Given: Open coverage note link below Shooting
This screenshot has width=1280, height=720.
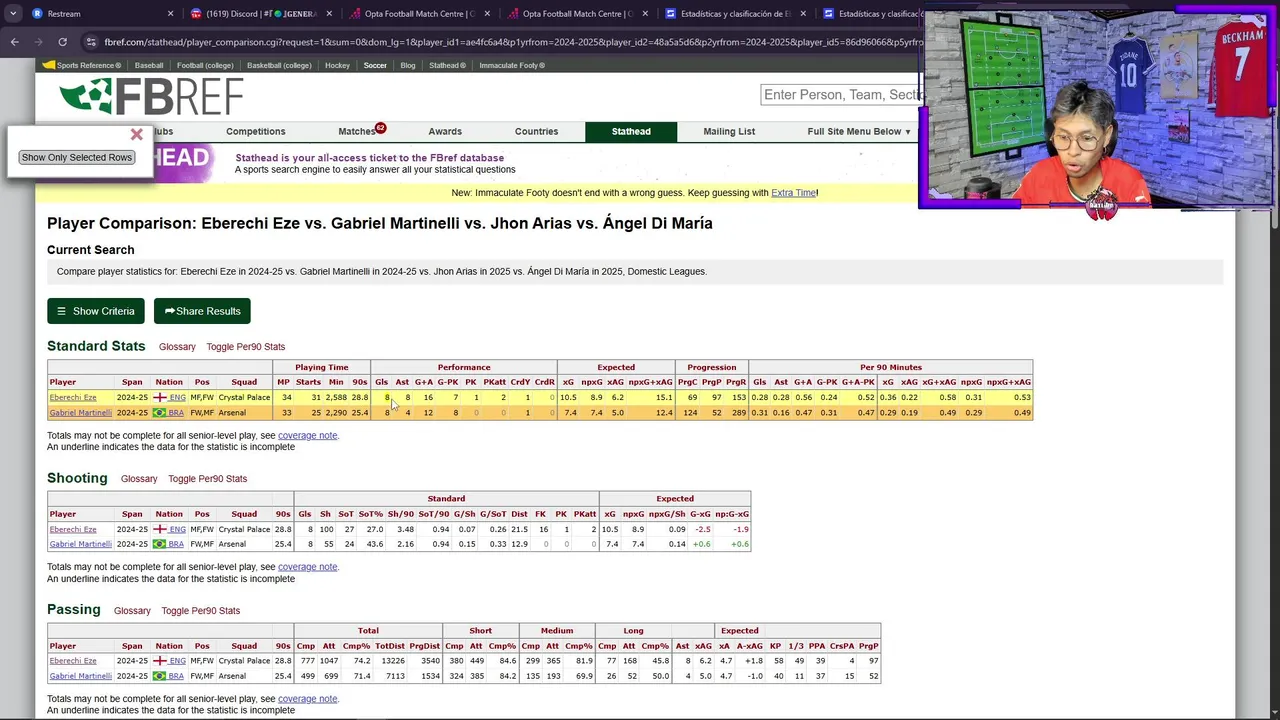Looking at the screenshot, I should (307, 567).
